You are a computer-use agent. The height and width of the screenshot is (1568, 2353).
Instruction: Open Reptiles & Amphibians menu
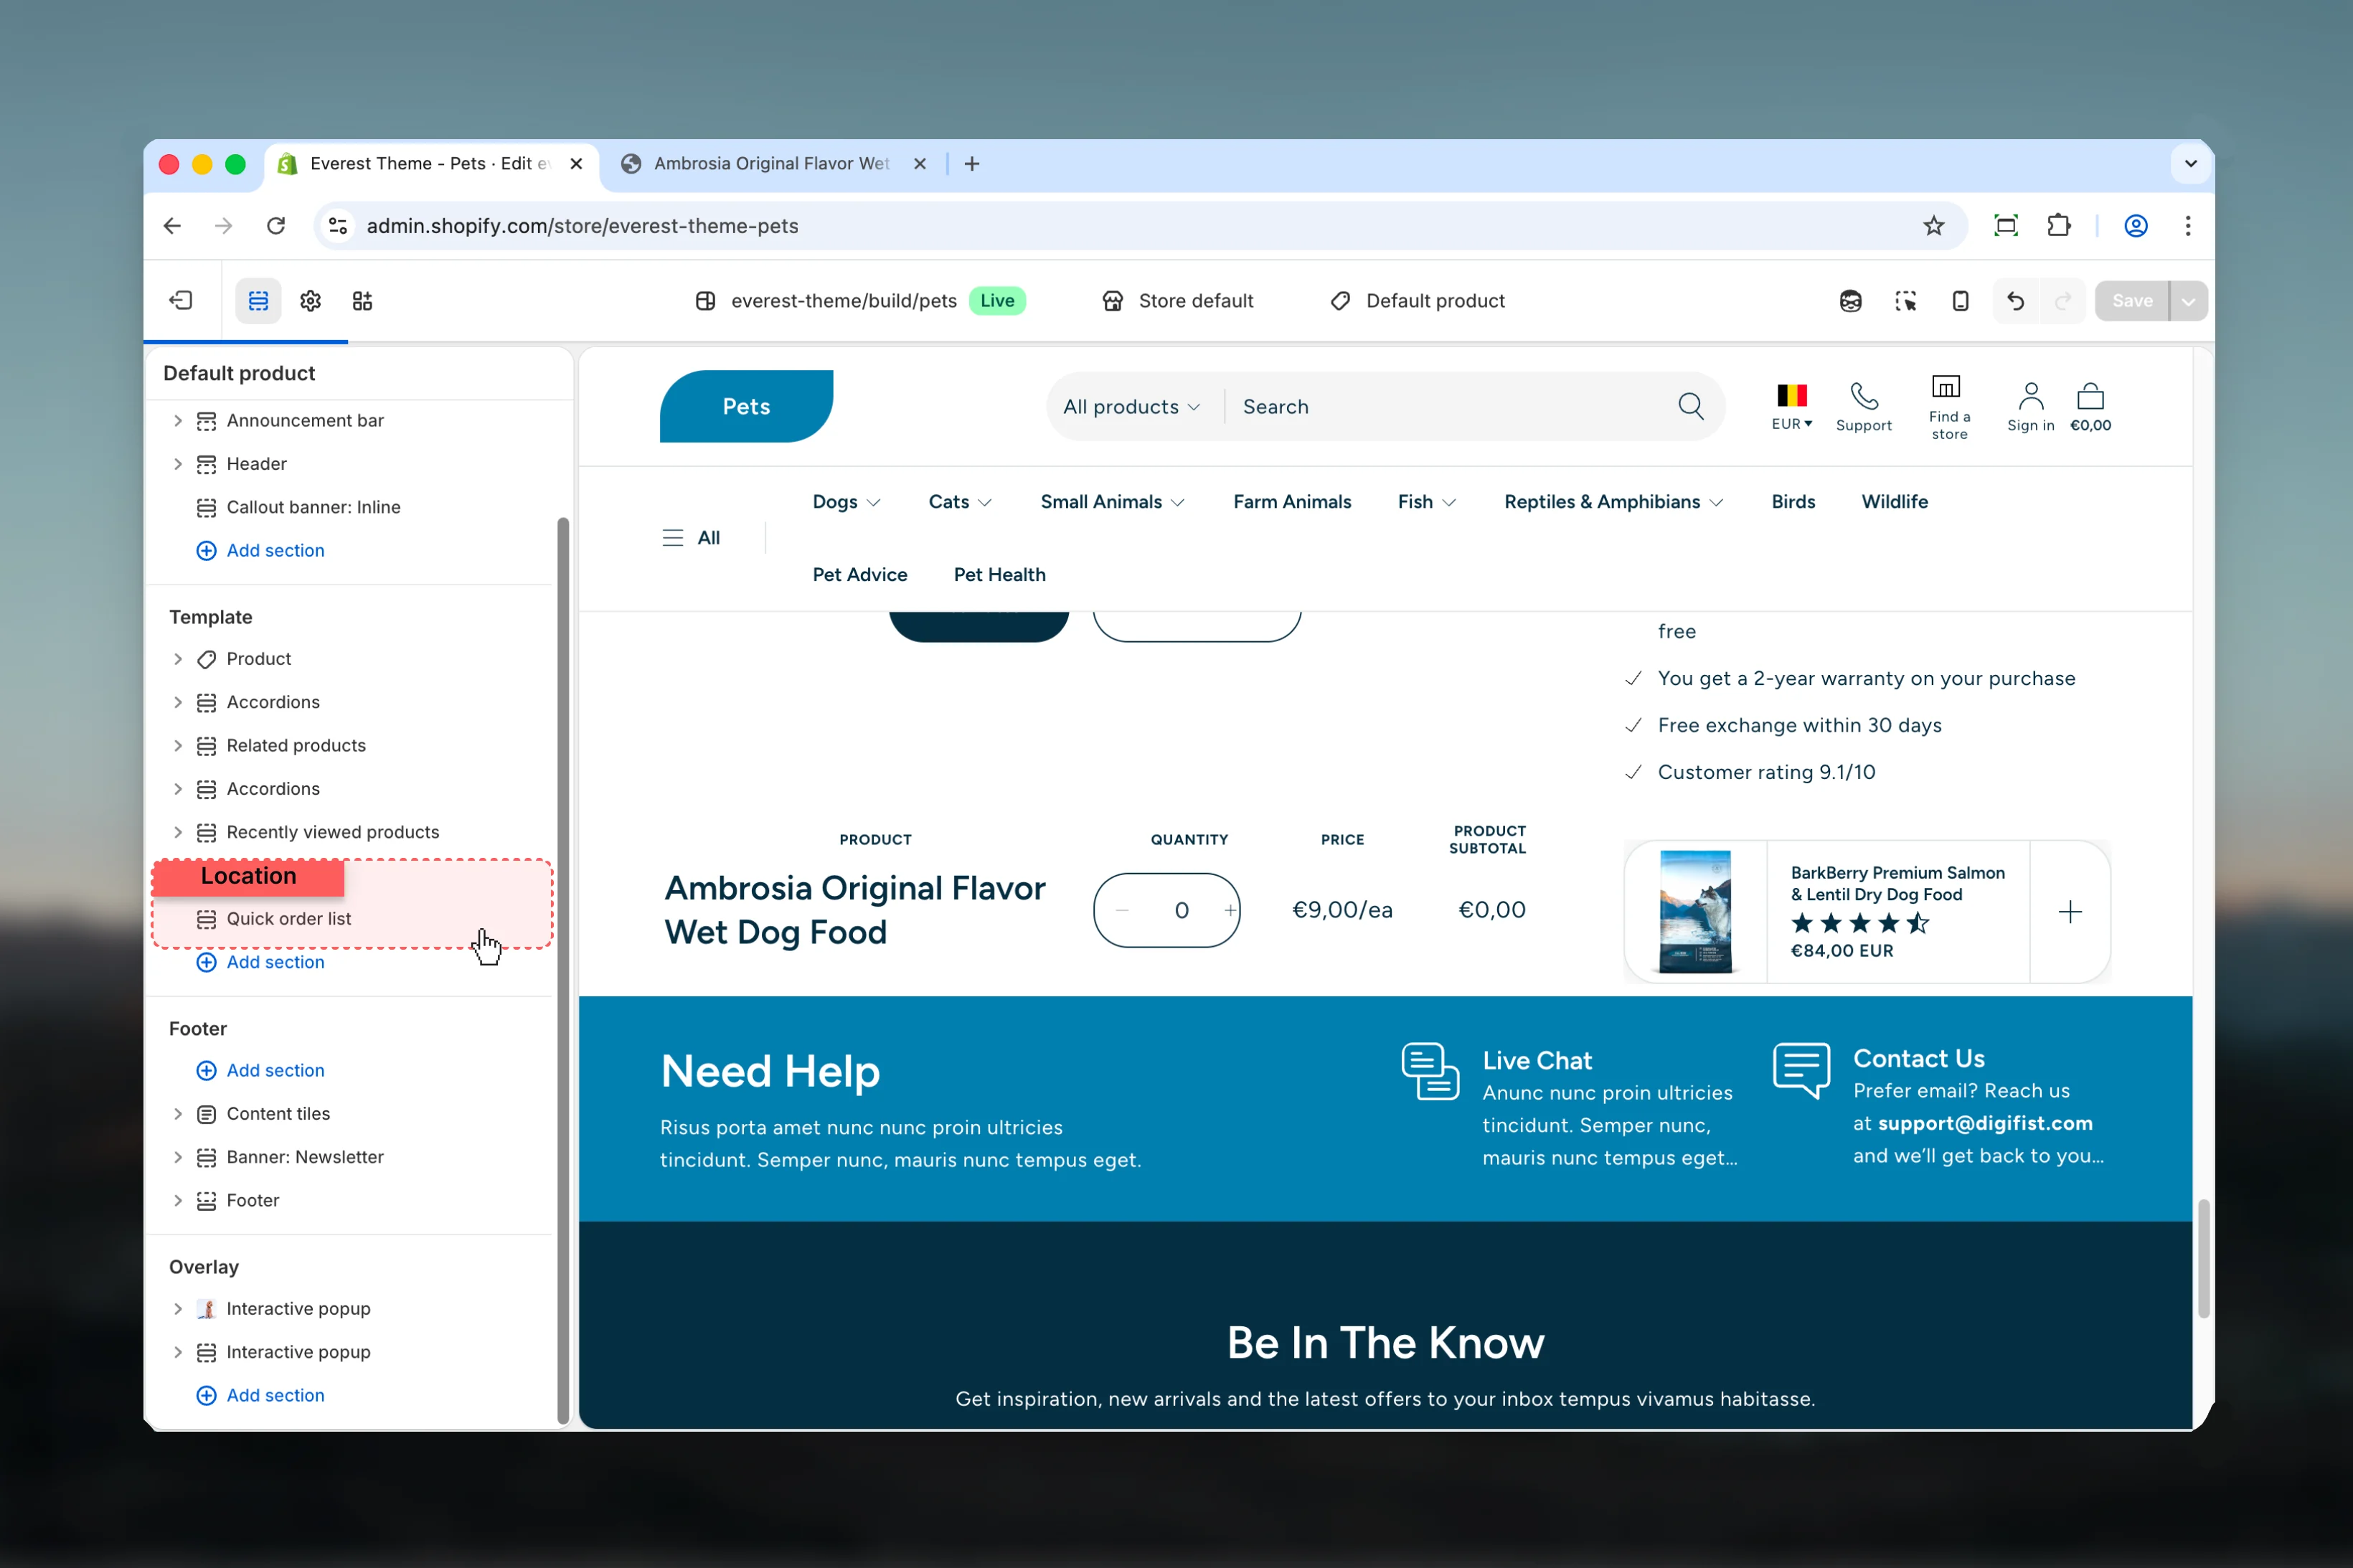(1613, 502)
